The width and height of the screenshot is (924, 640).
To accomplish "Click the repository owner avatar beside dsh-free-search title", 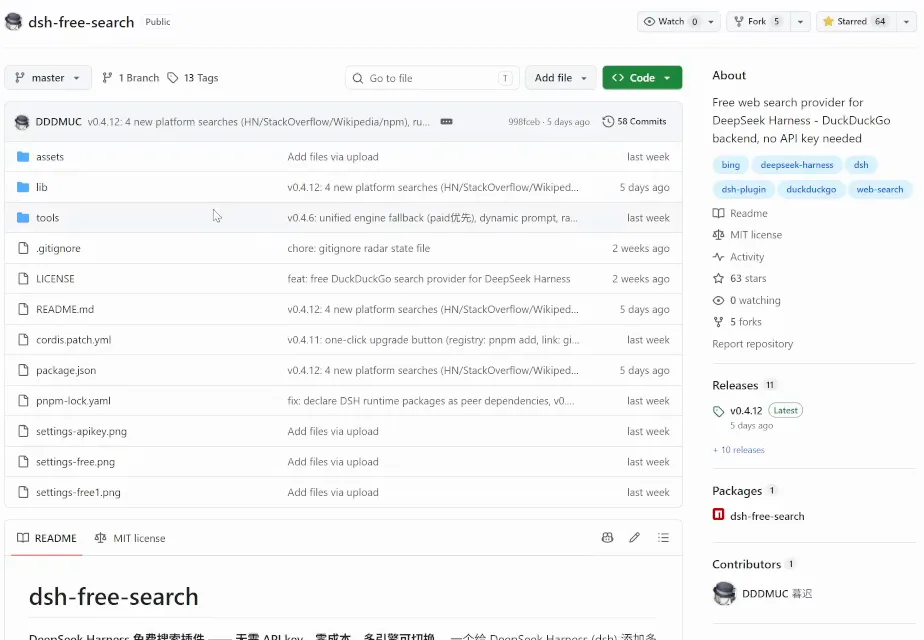I will click(x=14, y=22).
